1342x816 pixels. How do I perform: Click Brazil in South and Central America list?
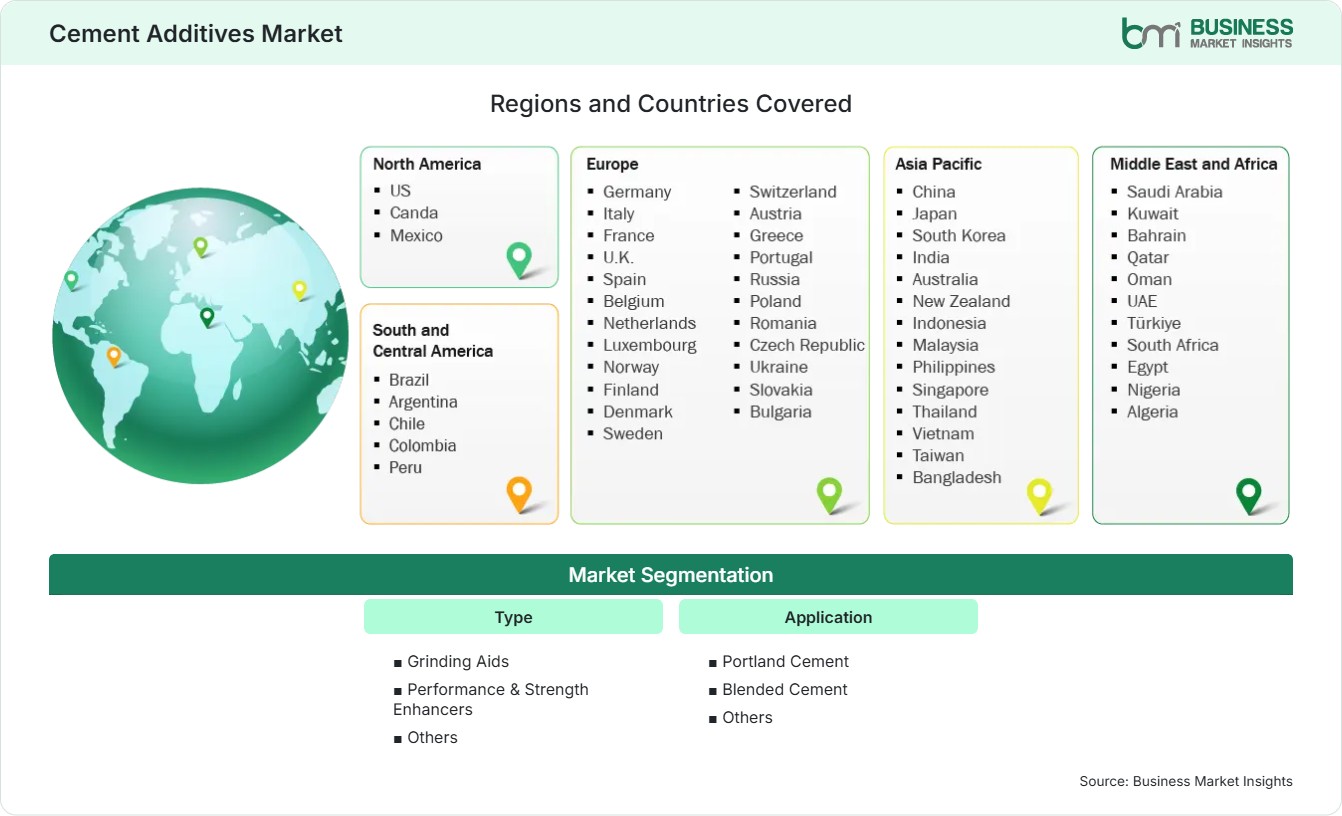[x=409, y=380]
